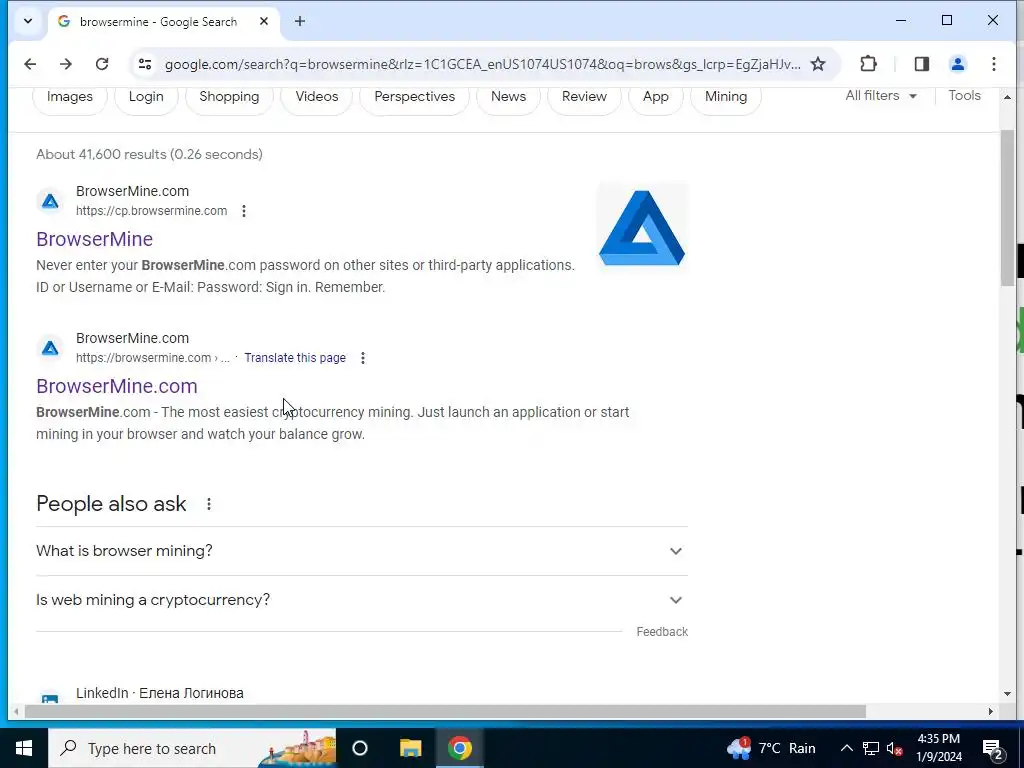Close the browsermine Google Search tab
The image size is (1024, 768).
pos(264,22)
